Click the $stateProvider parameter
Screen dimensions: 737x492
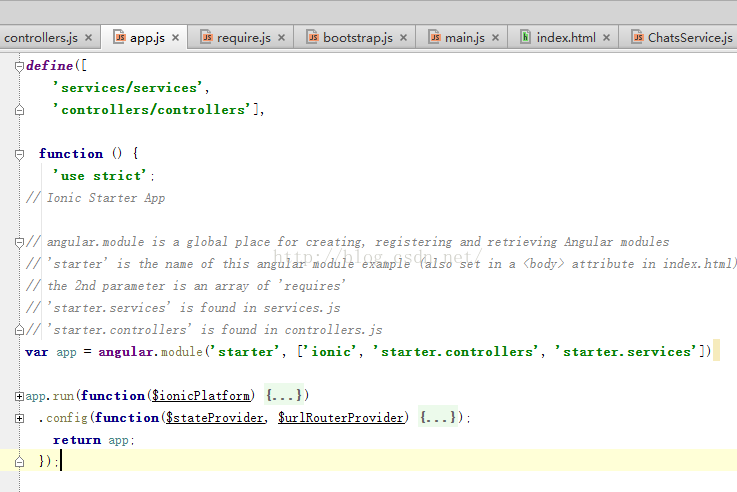215,418
